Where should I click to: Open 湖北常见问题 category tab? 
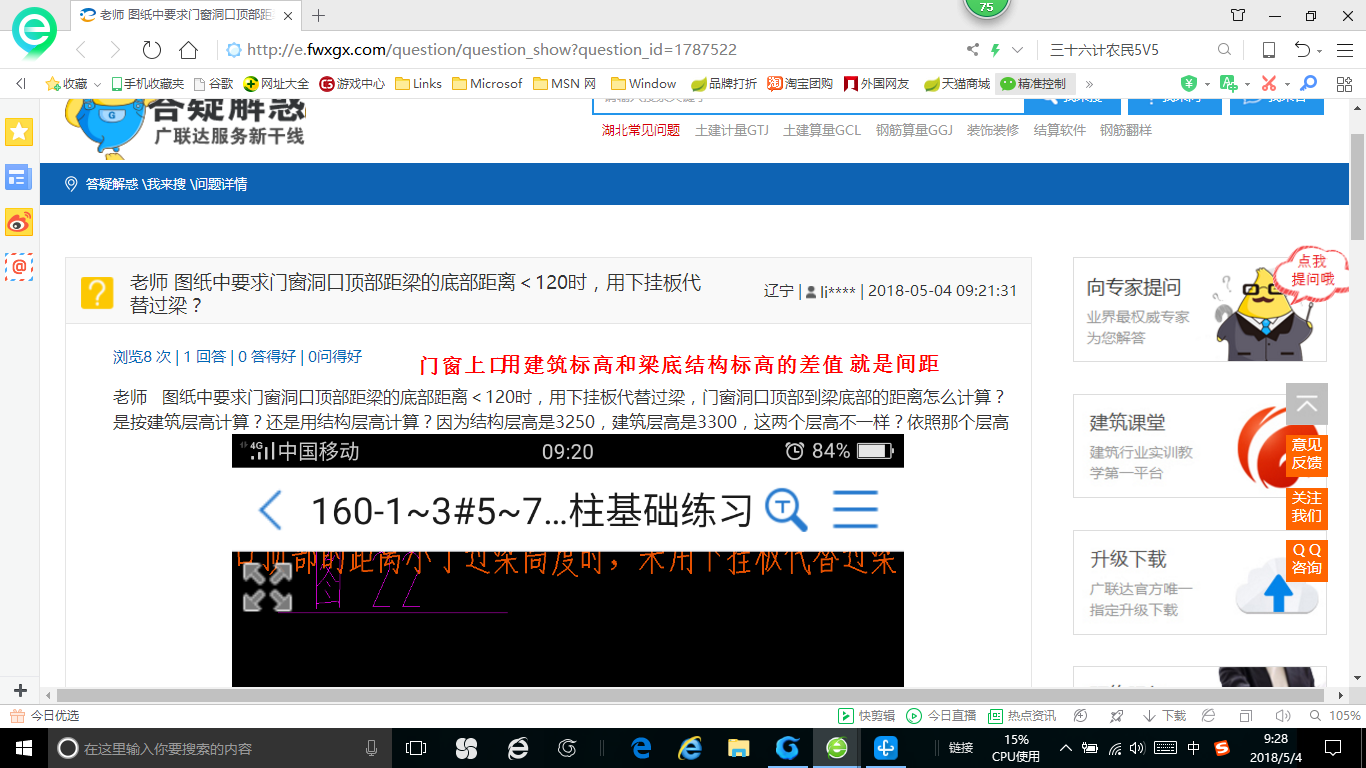pyautogui.click(x=641, y=130)
